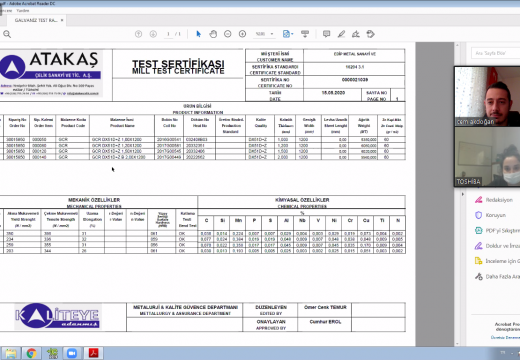The height and width of the screenshot is (360, 520).
Task: Click the send for review yellow icon
Action: pos(478,261)
